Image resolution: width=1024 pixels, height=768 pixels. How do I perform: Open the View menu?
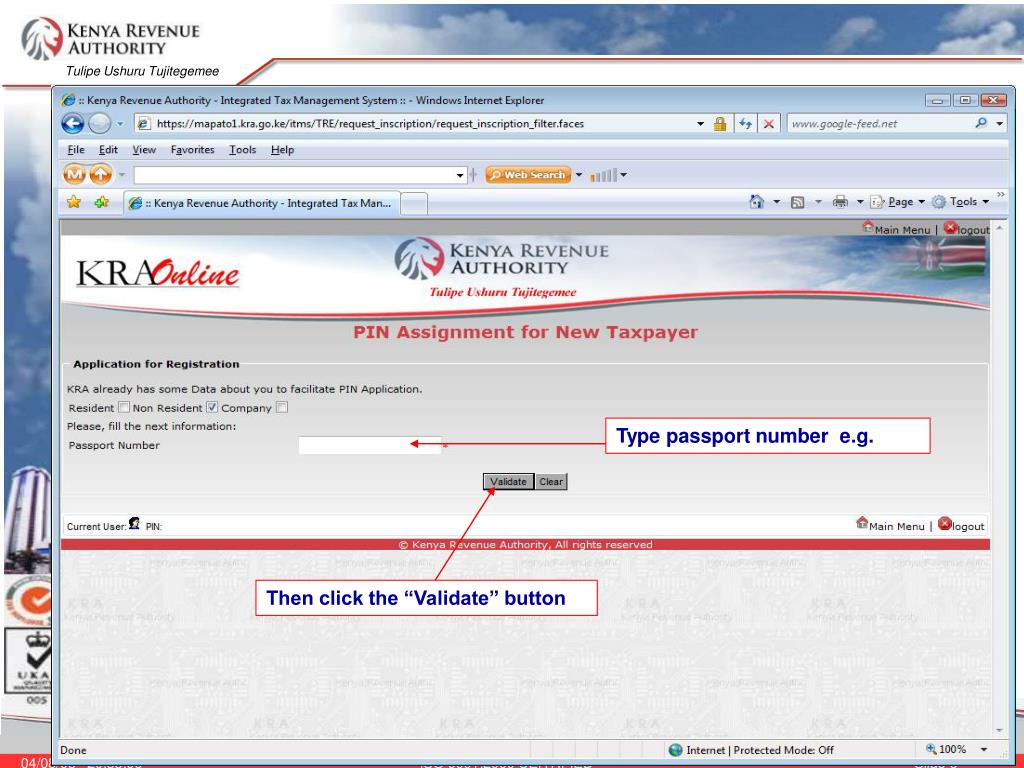(144, 150)
